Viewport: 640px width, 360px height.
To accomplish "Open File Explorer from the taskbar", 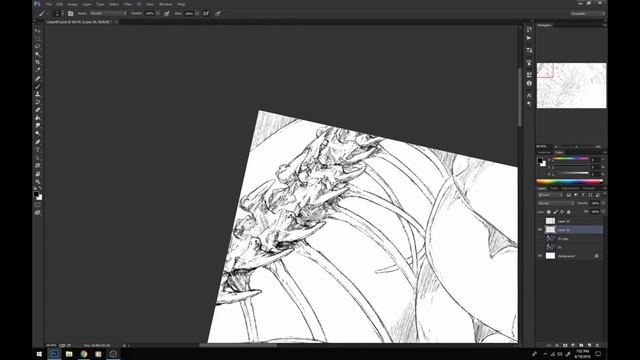I will tap(69, 354).
